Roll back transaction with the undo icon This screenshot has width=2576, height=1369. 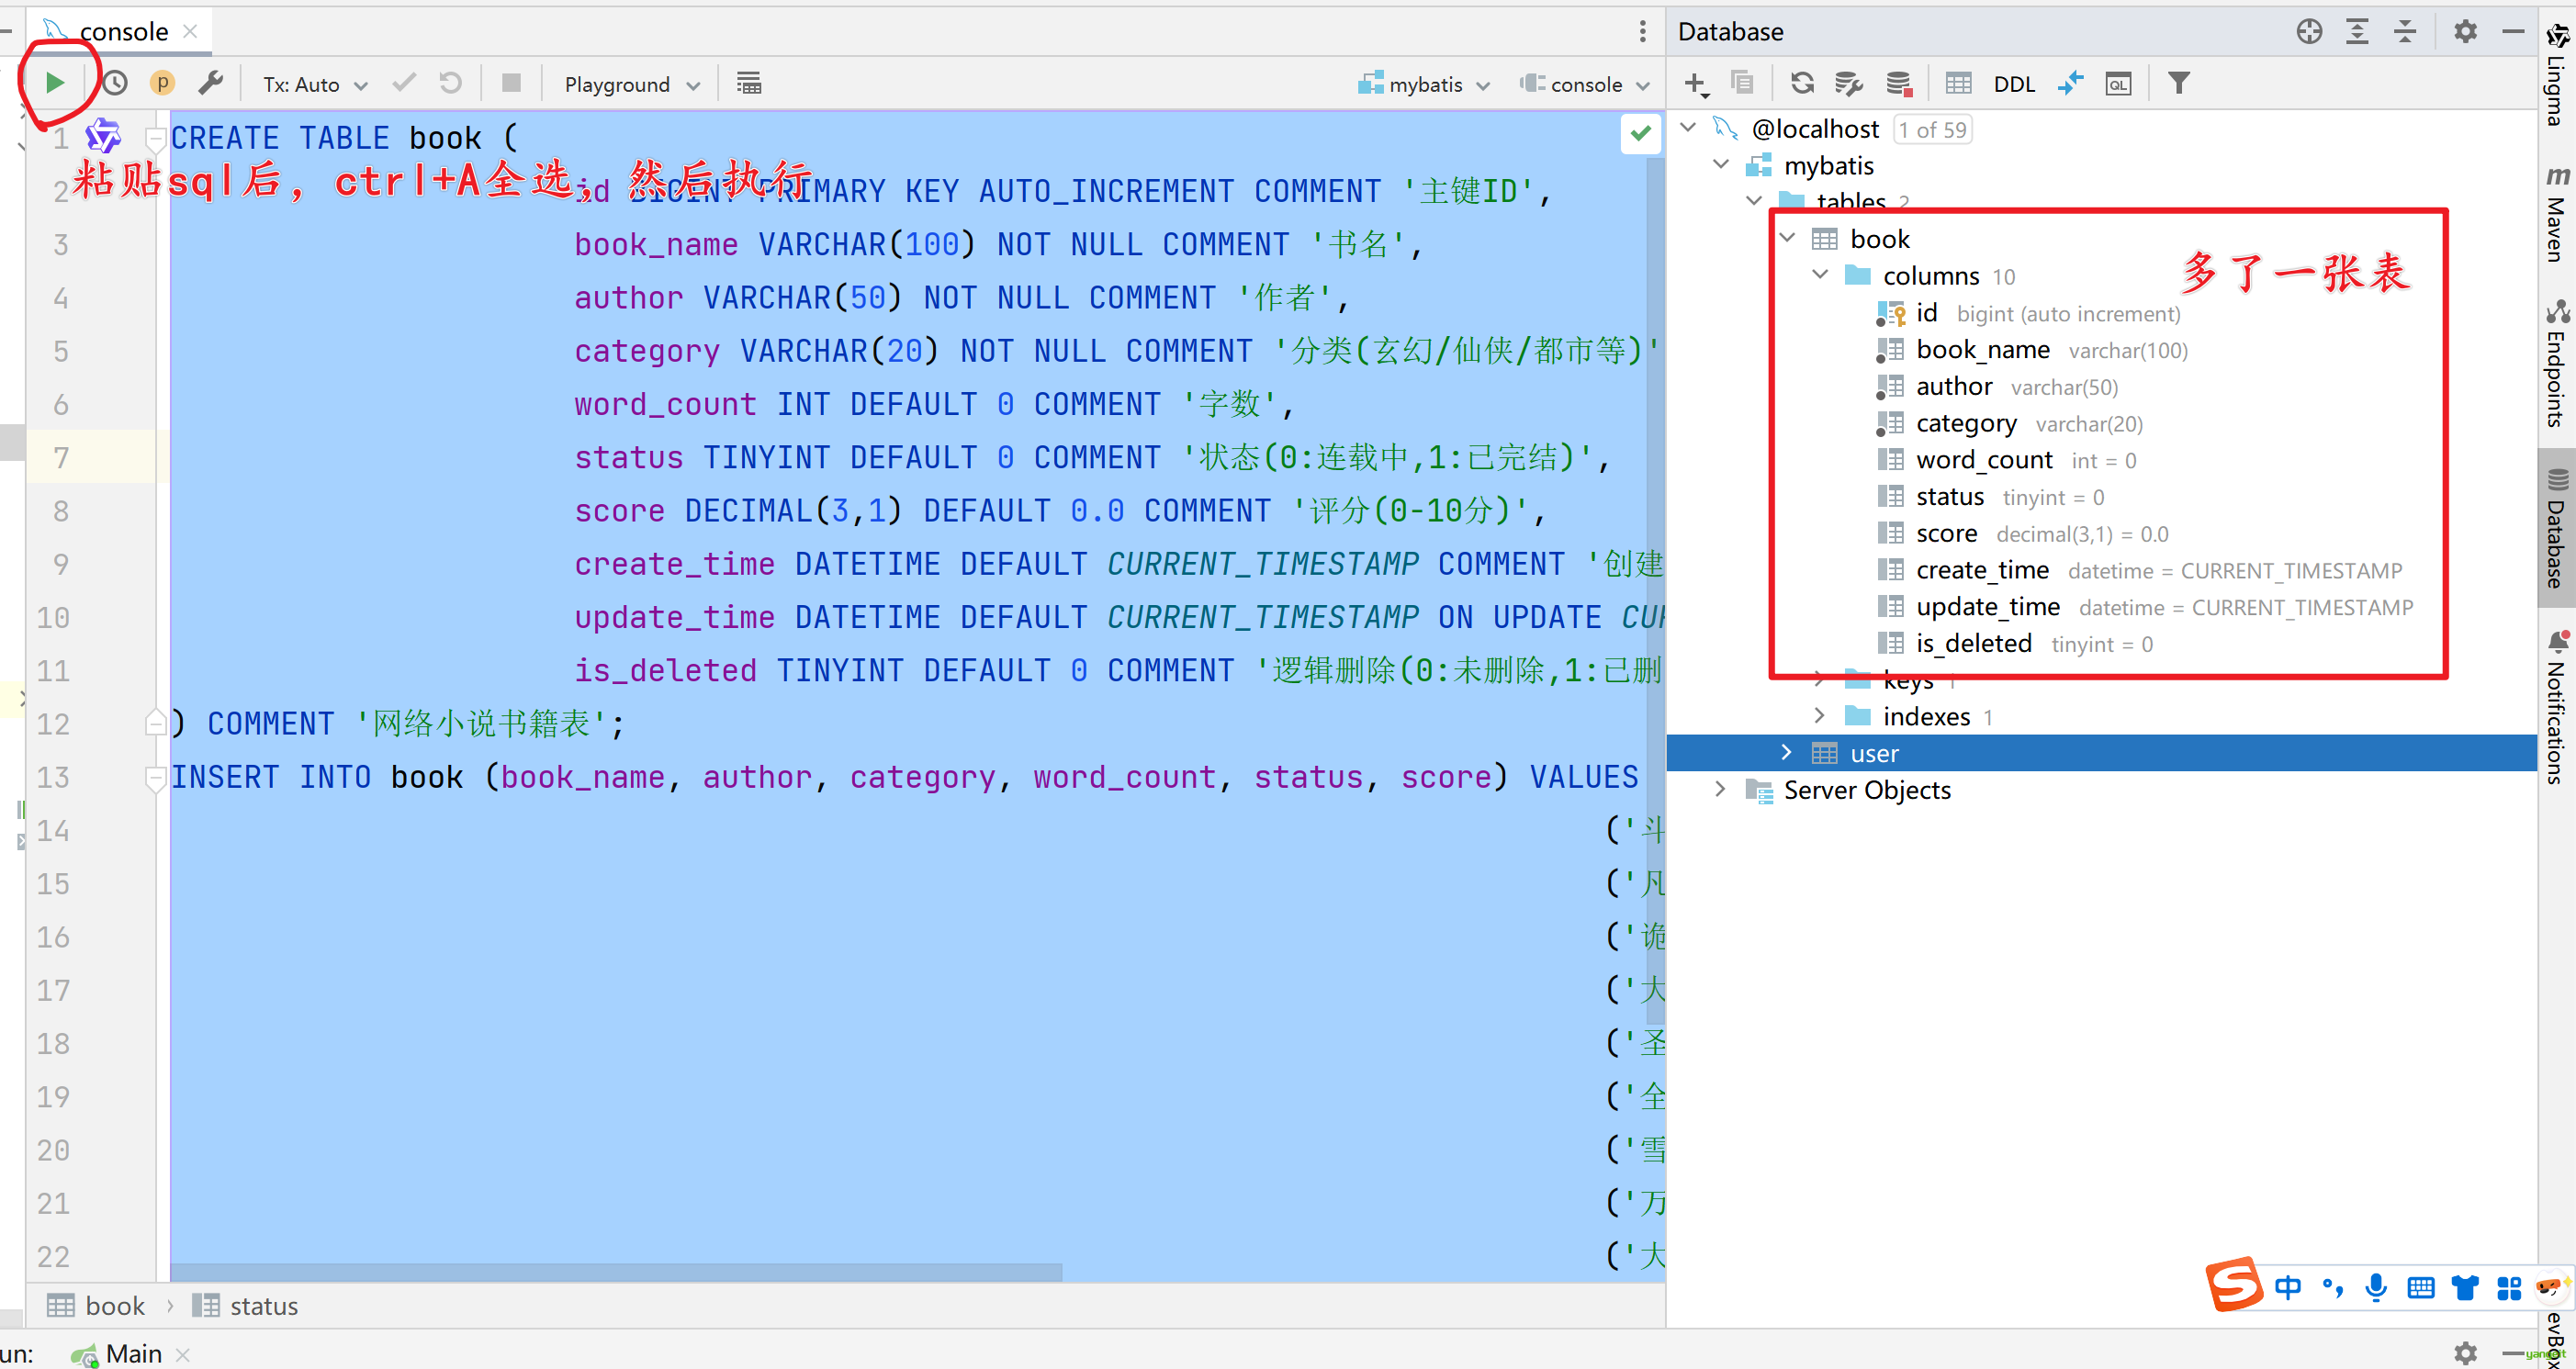click(451, 83)
